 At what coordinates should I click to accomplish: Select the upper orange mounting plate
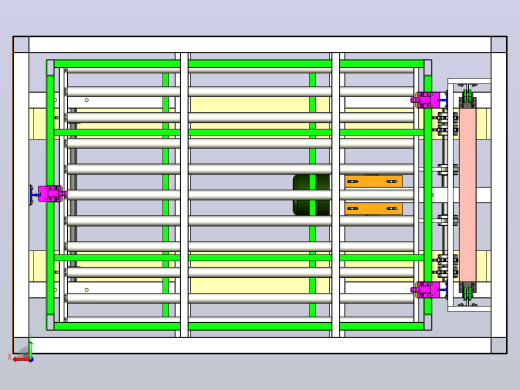[x=373, y=181]
